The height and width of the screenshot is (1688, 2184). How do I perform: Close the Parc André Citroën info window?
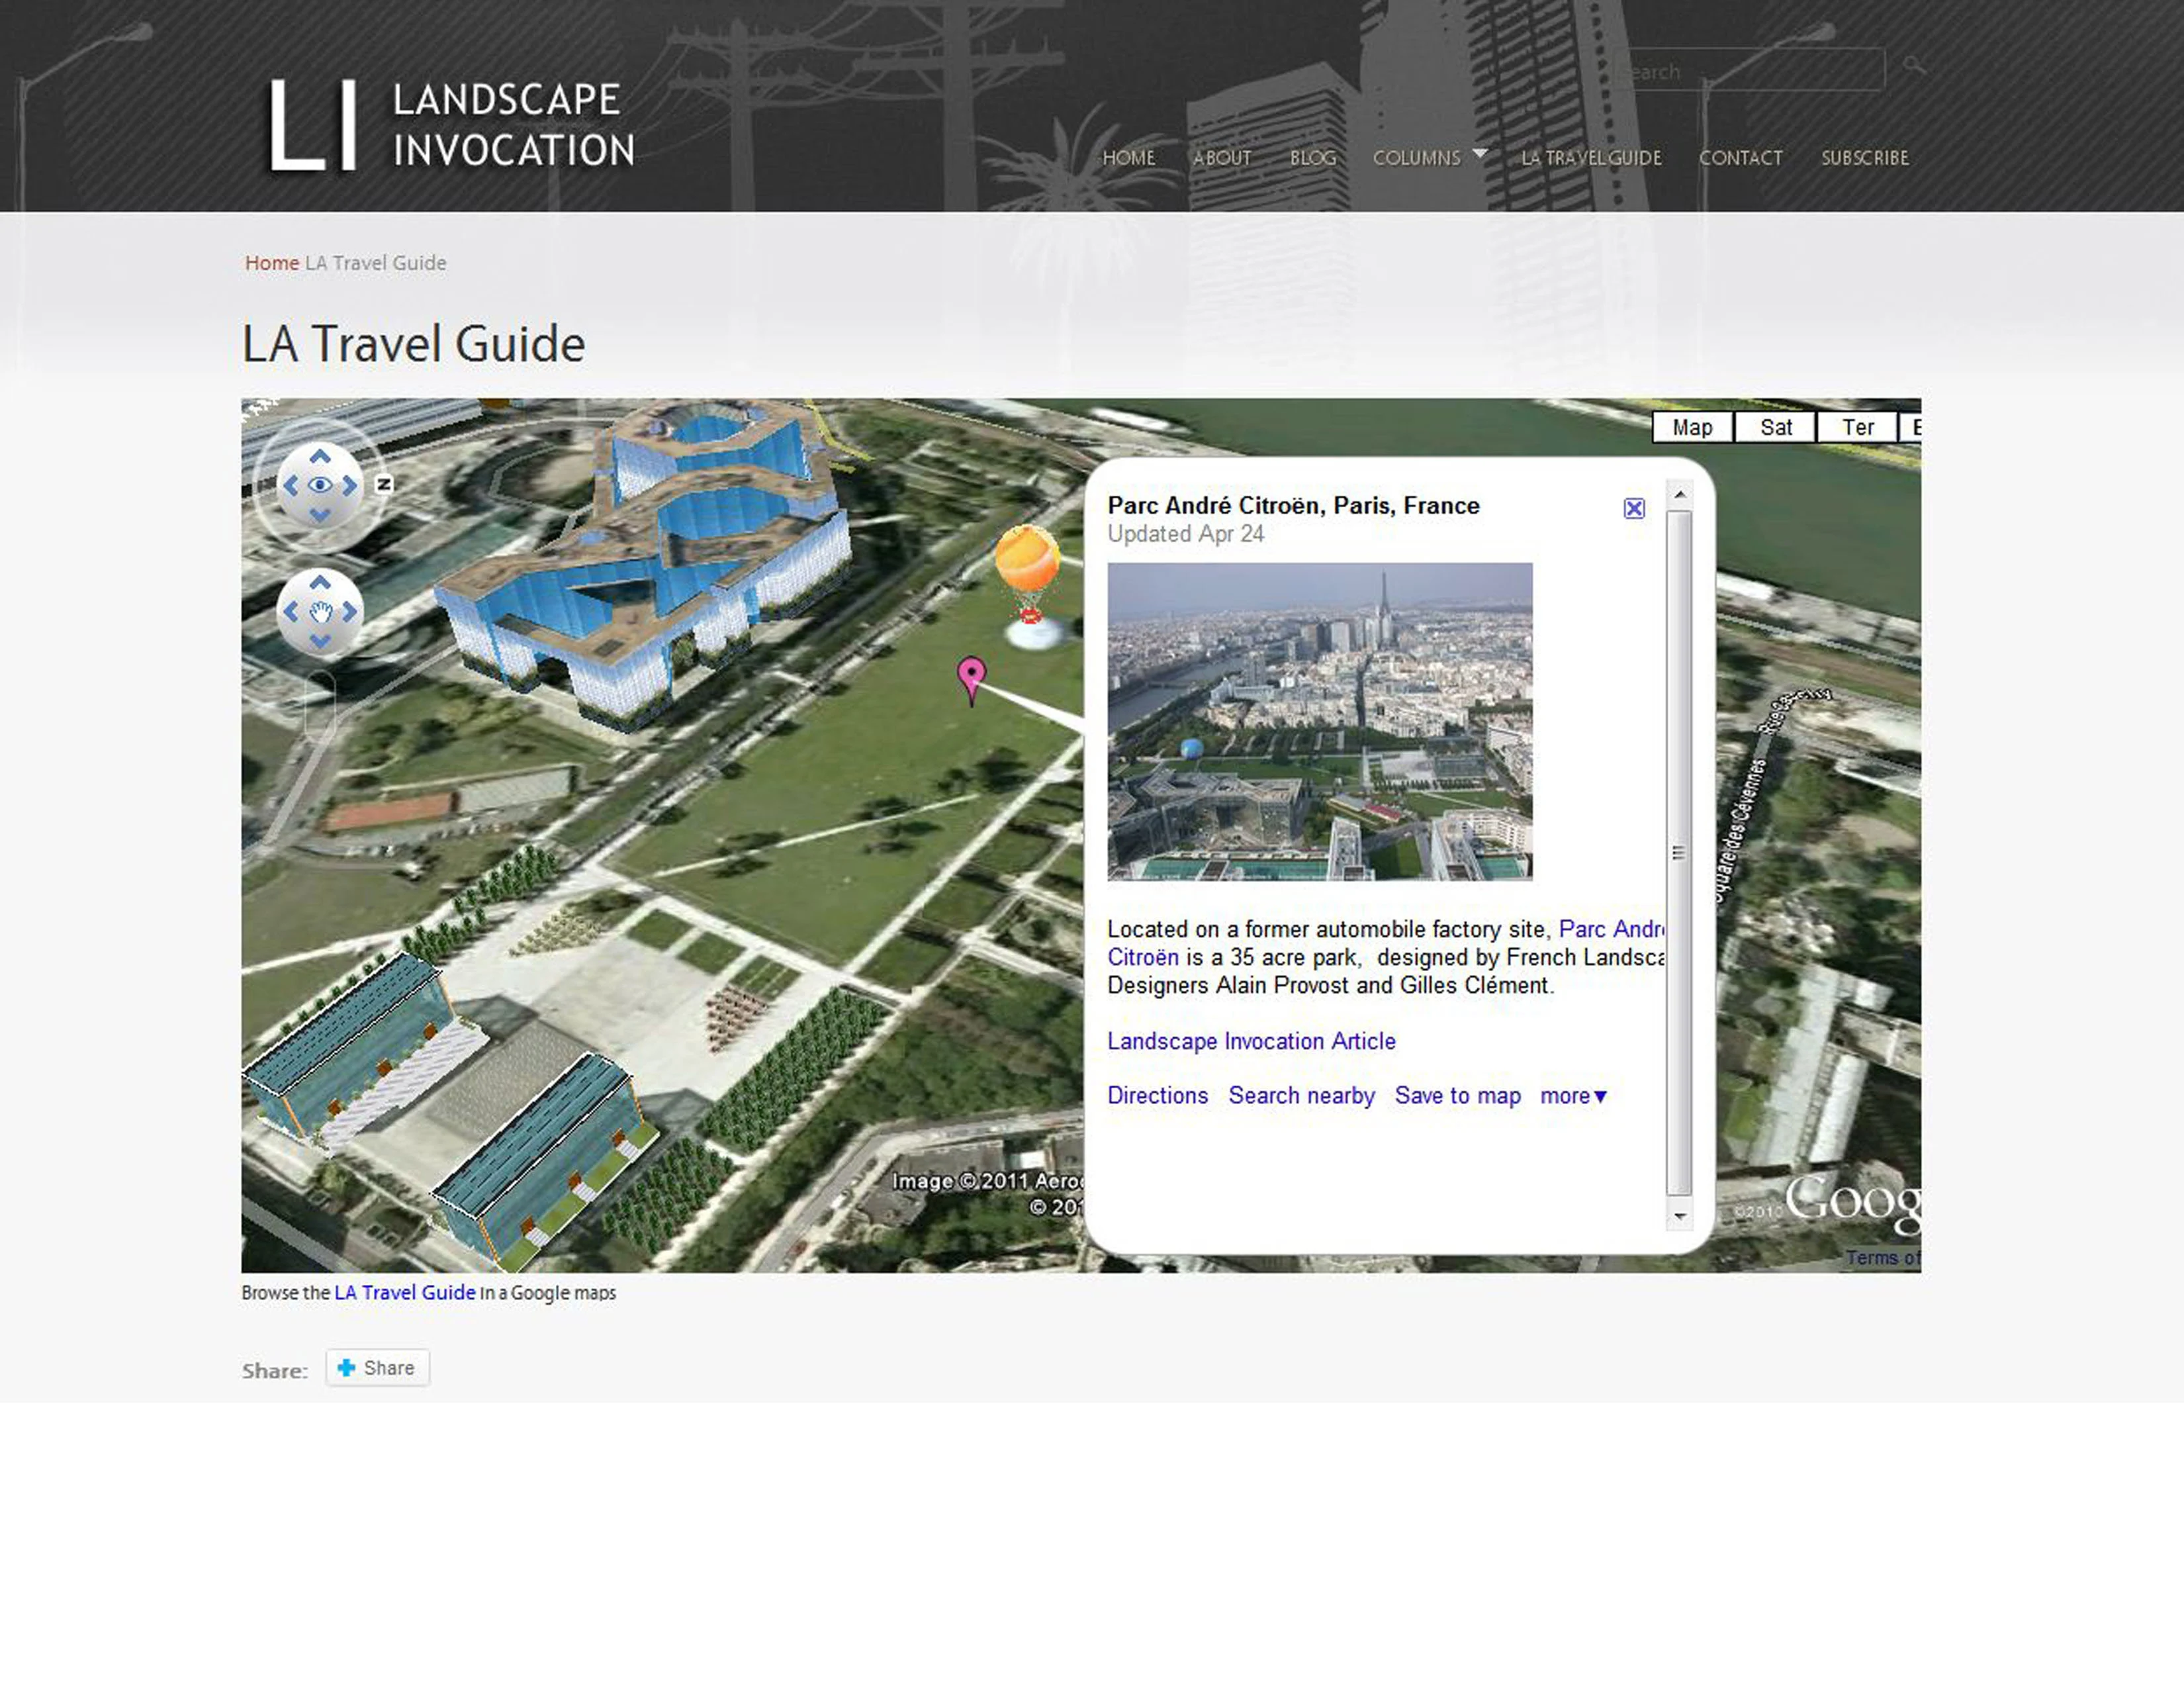(1633, 508)
